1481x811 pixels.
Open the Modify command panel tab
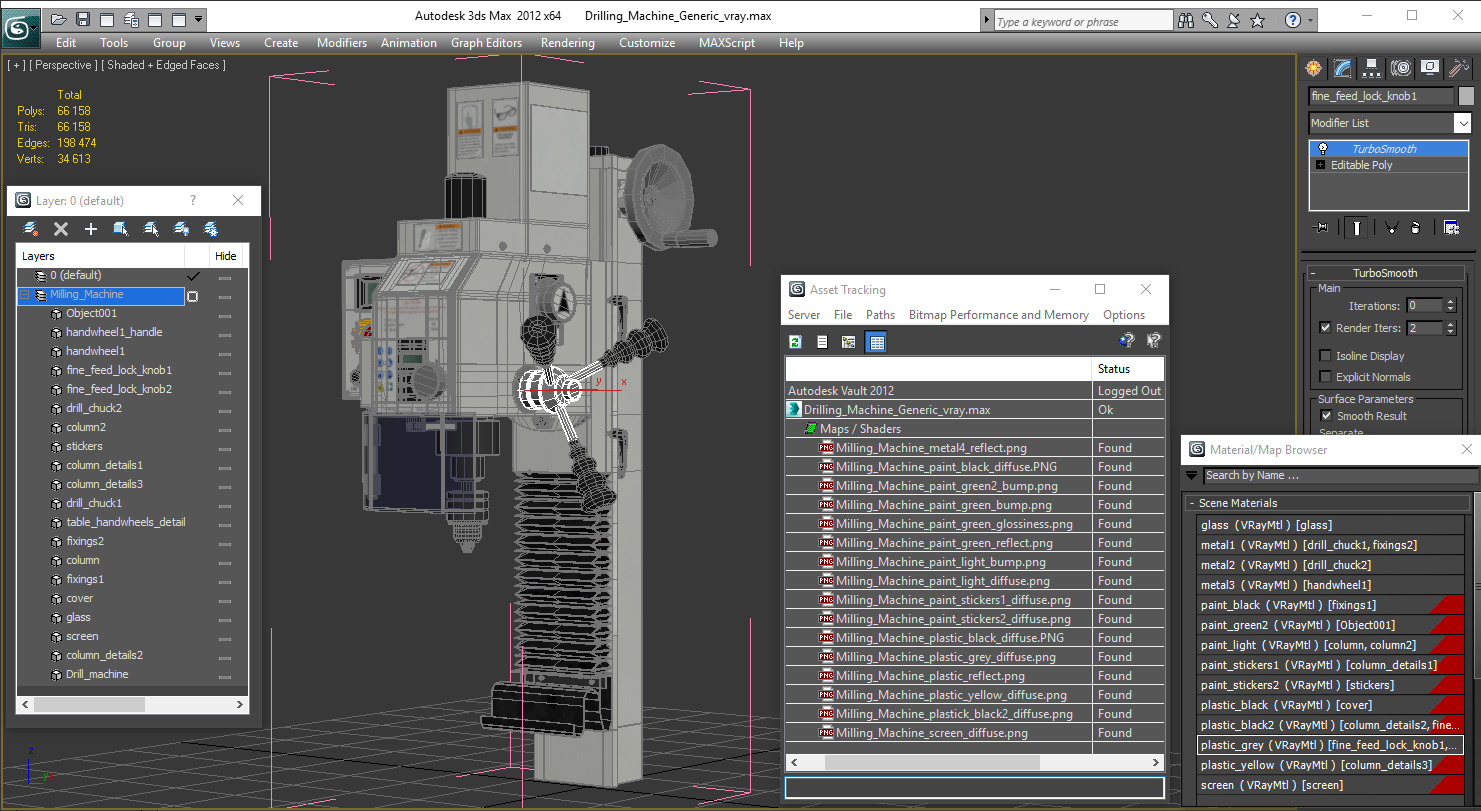(1342, 68)
